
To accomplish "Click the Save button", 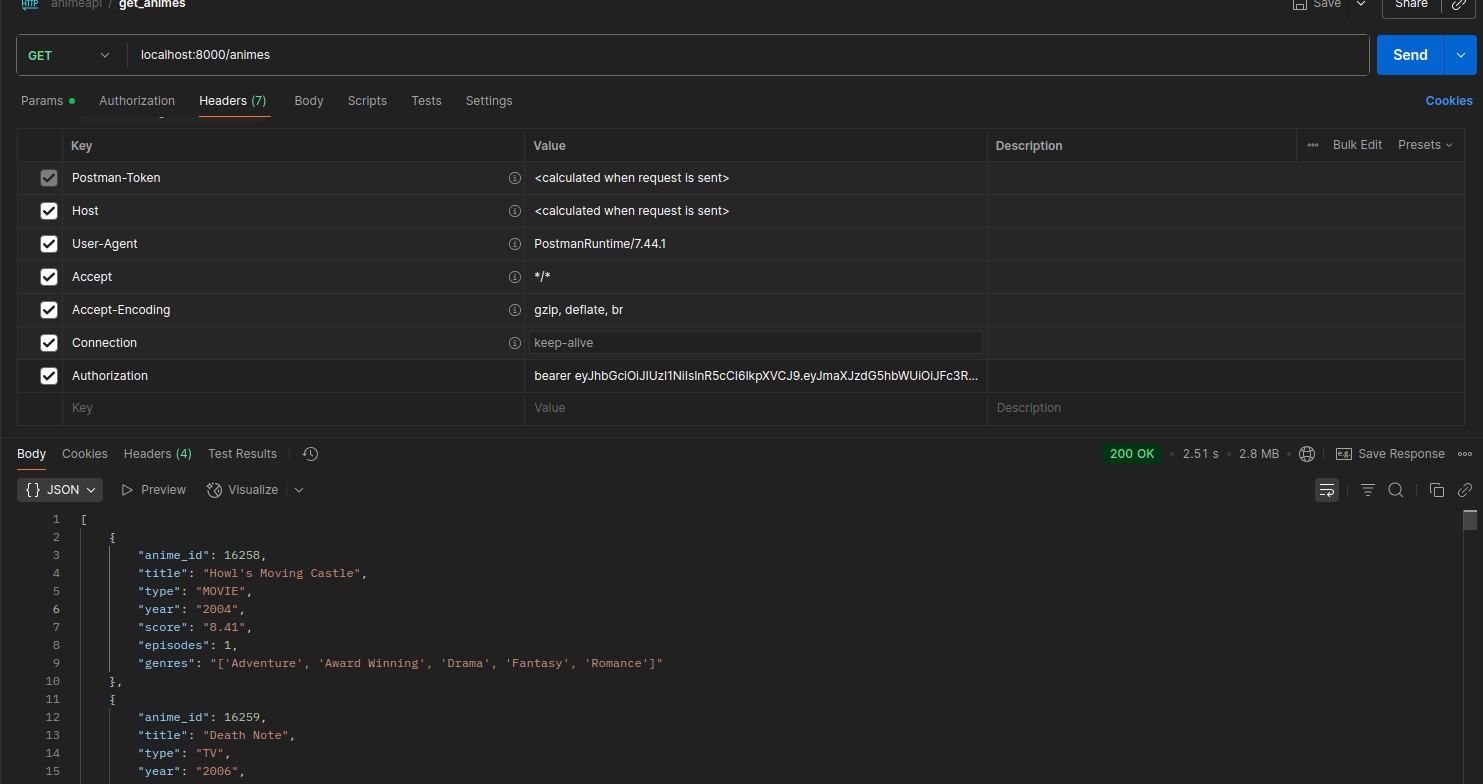I will 1317,4.
